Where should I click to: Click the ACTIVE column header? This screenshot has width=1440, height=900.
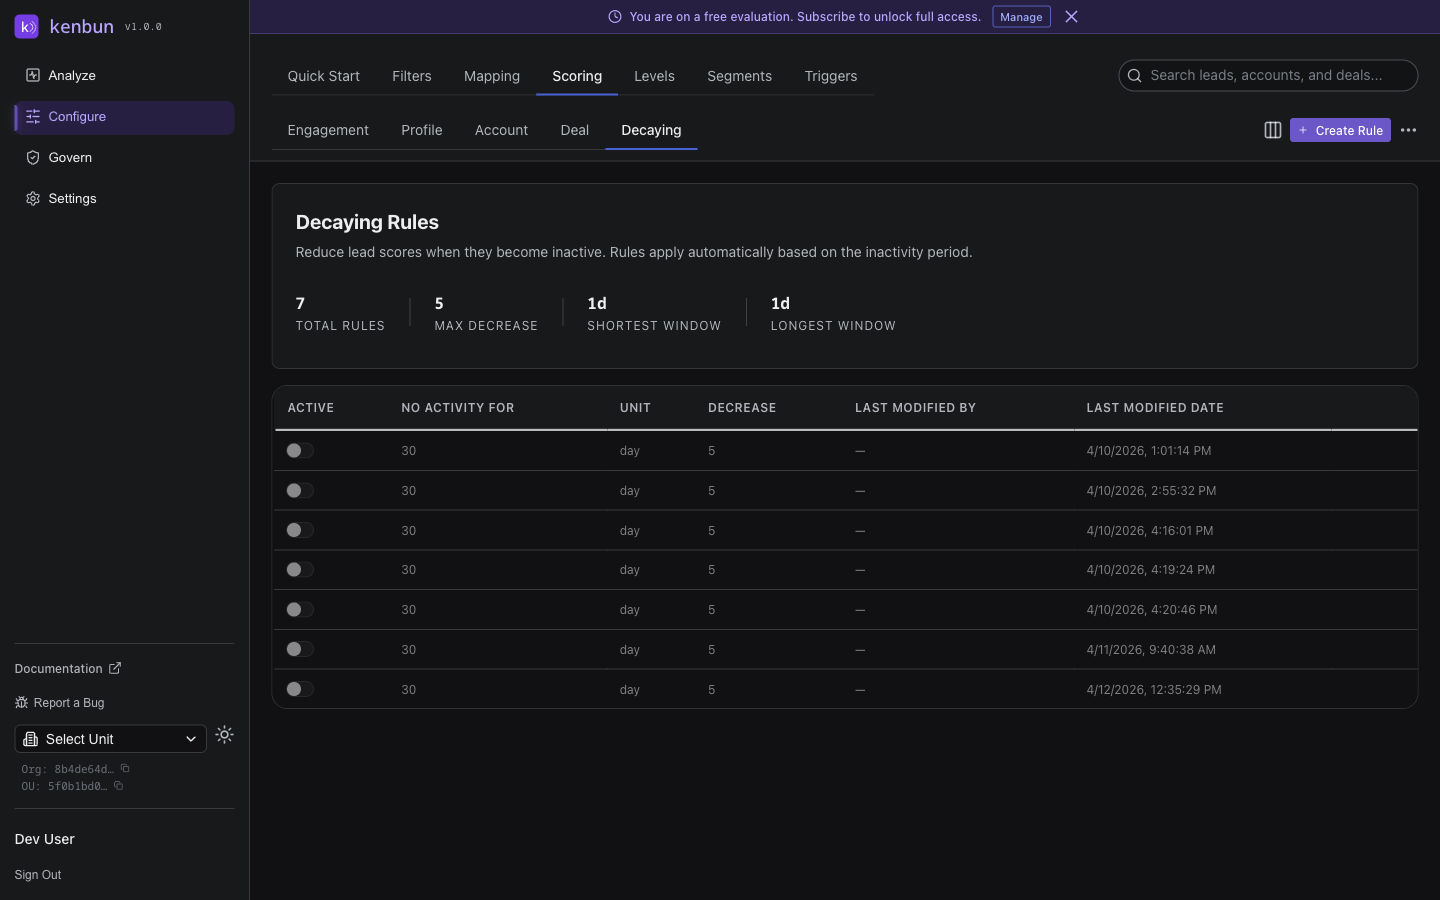(x=311, y=408)
